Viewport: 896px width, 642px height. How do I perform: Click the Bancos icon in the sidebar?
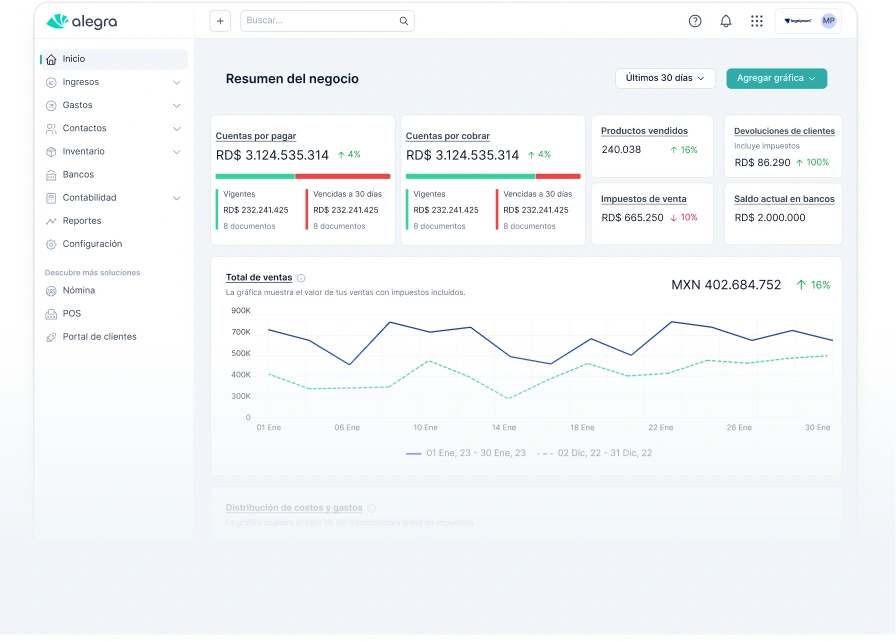pyautogui.click(x=51, y=175)
